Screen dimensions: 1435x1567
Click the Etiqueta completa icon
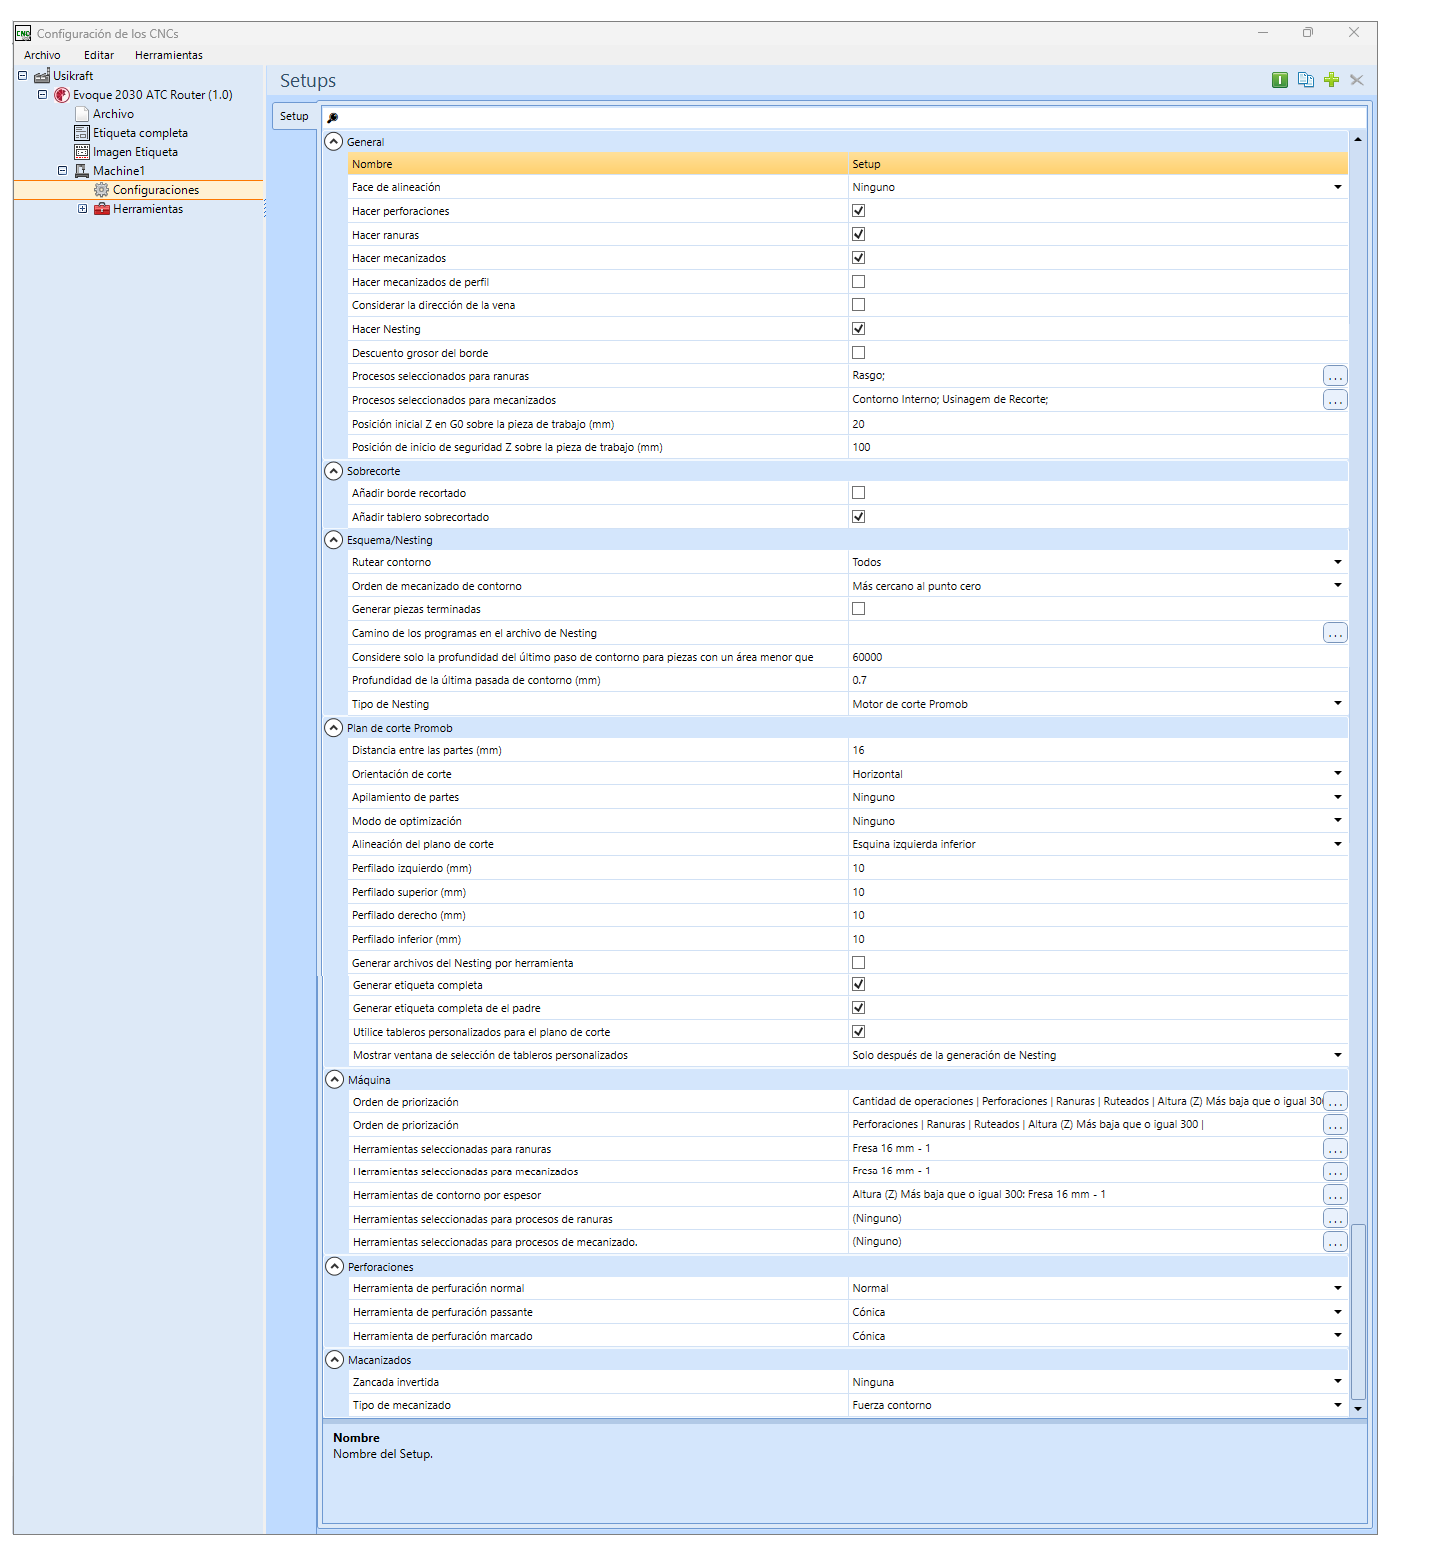tap(82, 133)
